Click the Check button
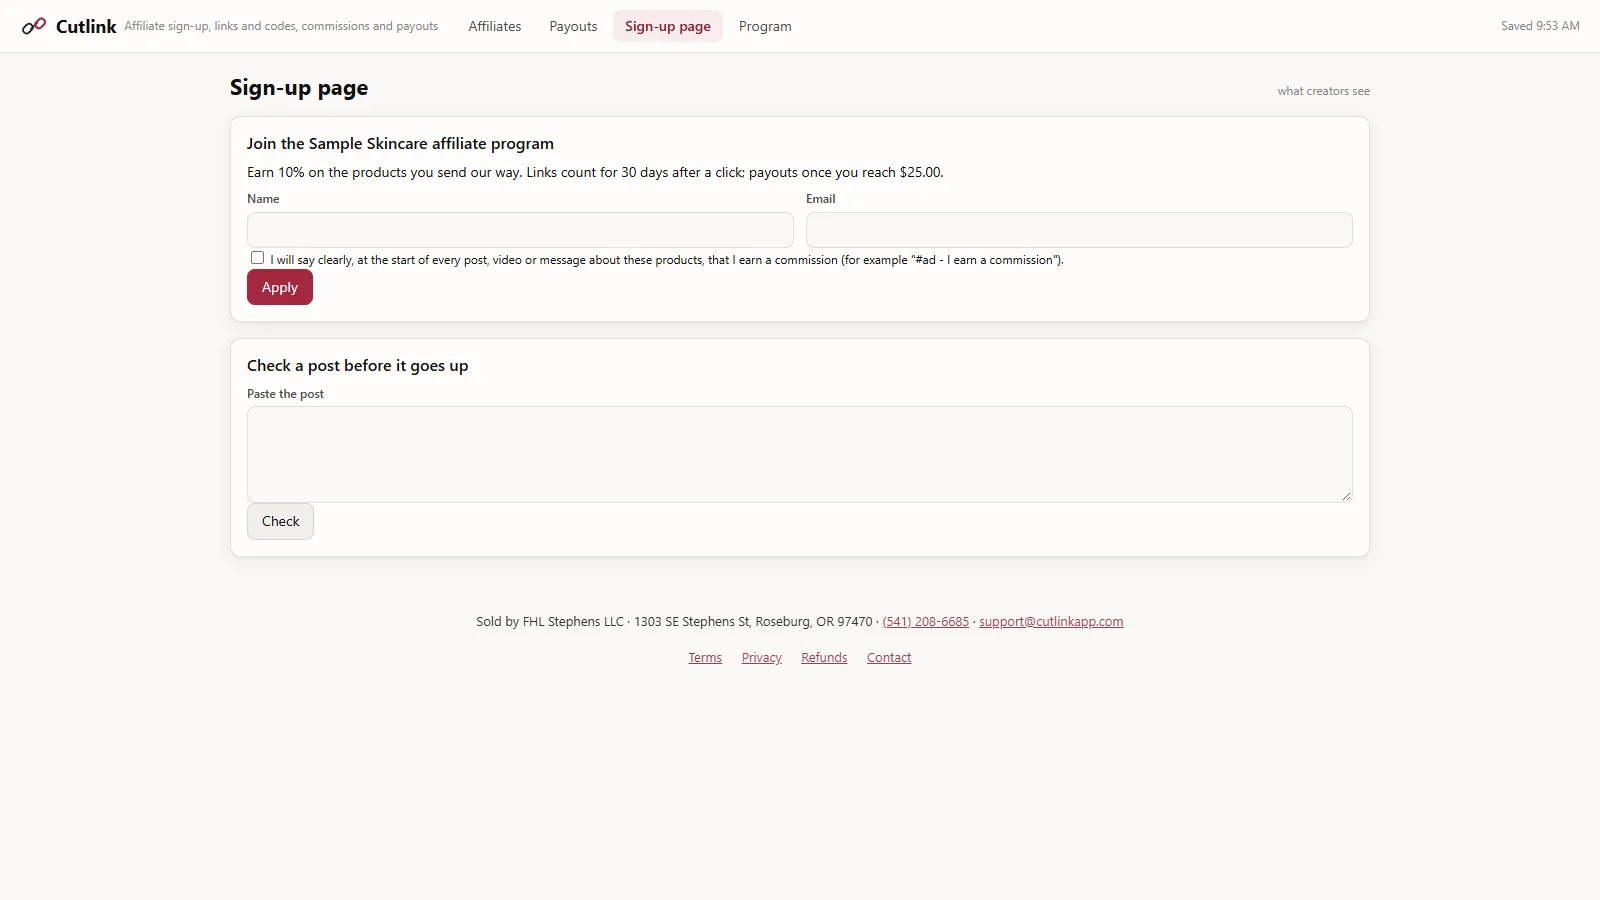This screenshot has width=1600, height=900. click(280, 521)
